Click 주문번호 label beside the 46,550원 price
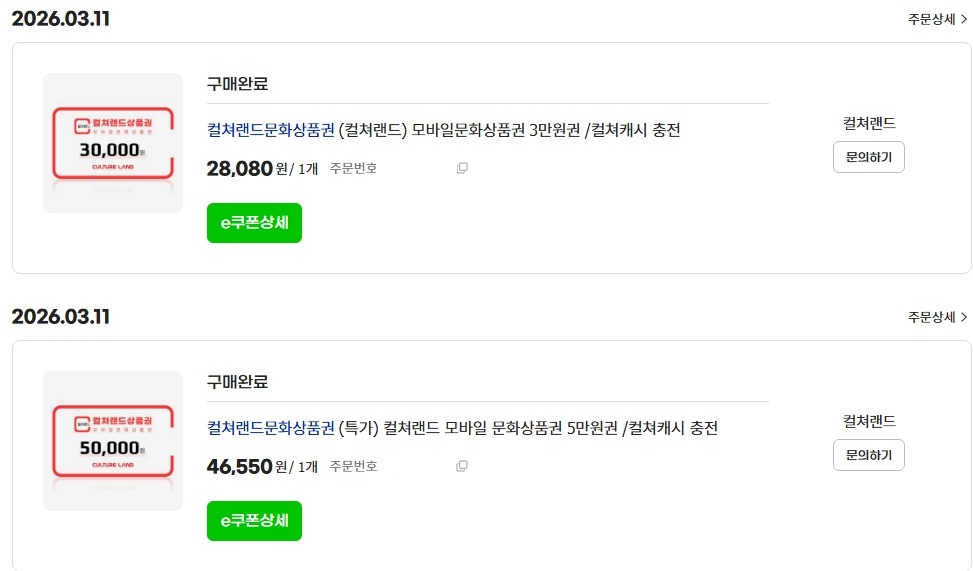973x571 pixels. click(353, 466)
